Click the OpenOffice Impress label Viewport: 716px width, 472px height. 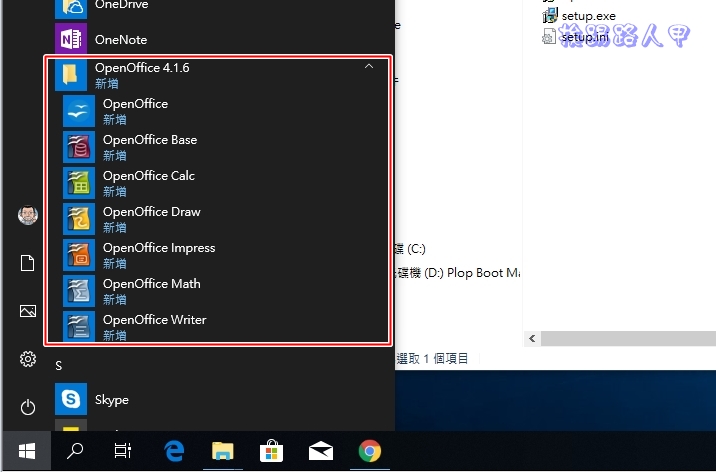(x=159, y=248)
